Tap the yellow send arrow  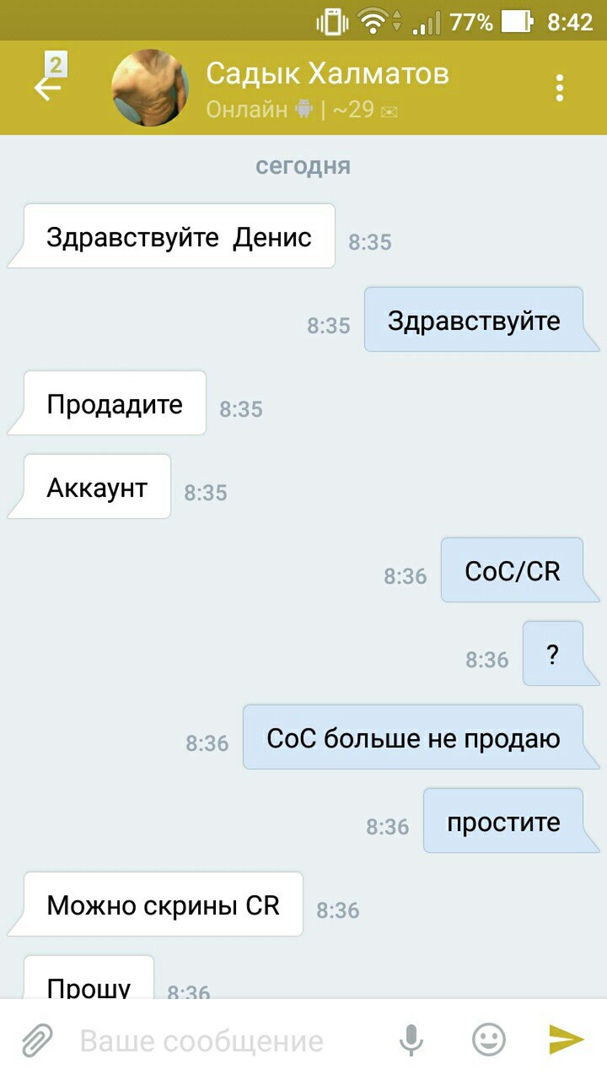pos(566,1039)
